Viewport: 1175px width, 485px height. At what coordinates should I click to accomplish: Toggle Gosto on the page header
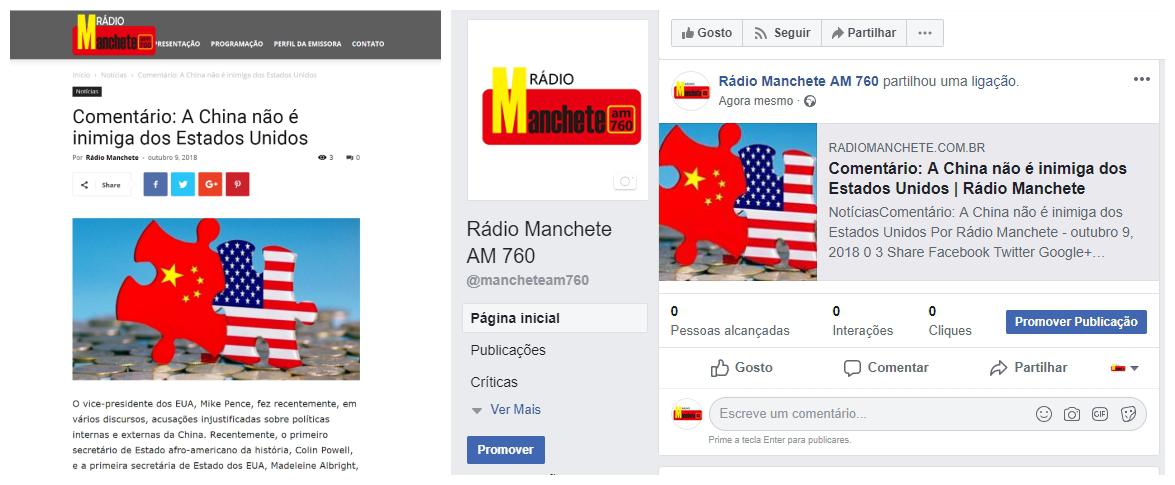(x=707, y=33)
